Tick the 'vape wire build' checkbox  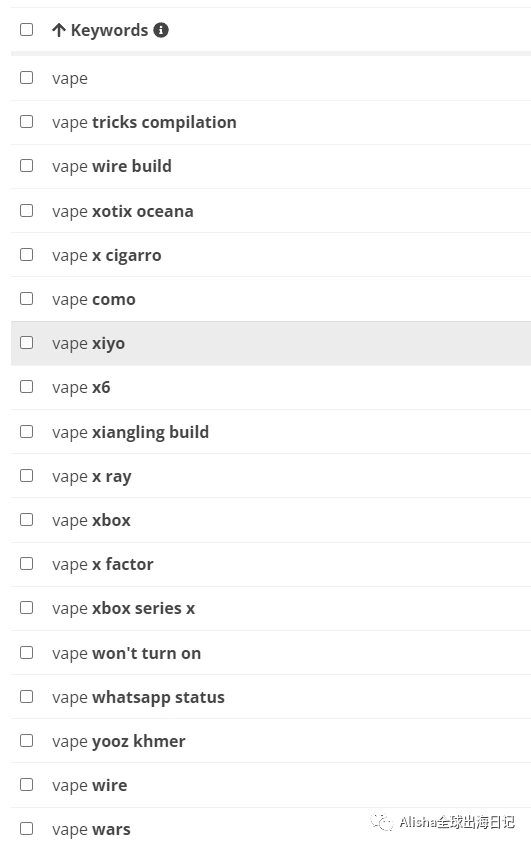click(x=26, y=166)
